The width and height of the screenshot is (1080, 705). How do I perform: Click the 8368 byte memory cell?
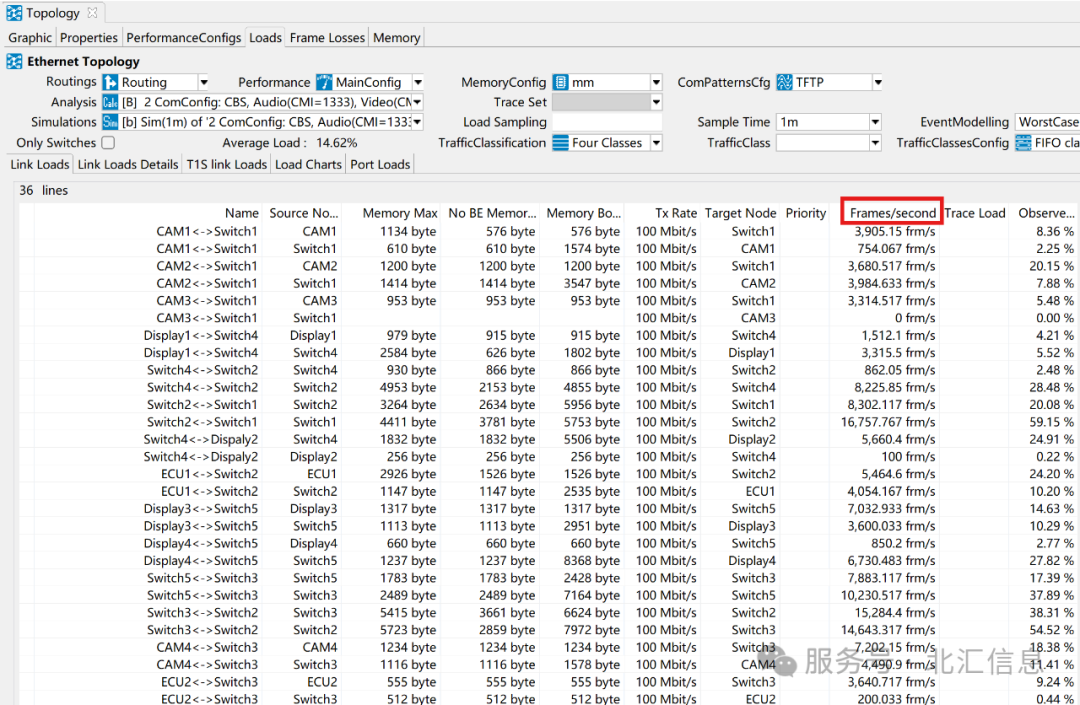coord(592,560)
